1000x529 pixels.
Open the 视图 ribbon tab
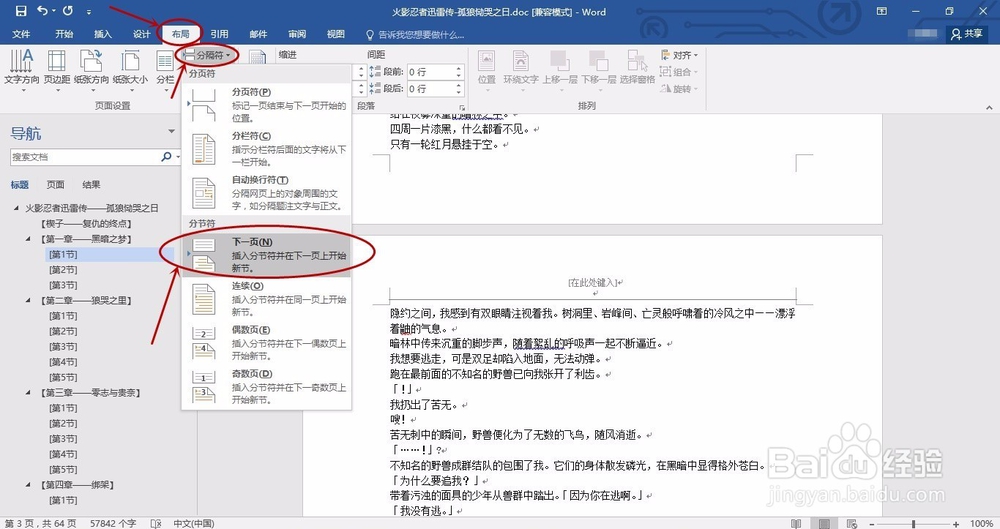(336, 34)
